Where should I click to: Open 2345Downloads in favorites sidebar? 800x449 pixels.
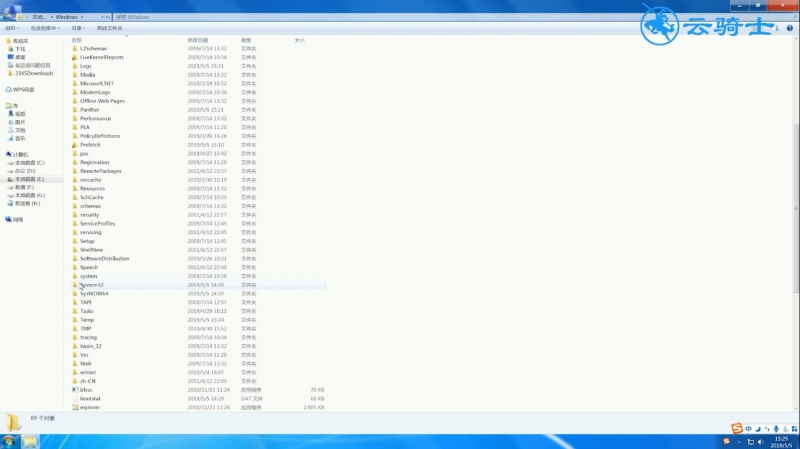pos(31,73)
